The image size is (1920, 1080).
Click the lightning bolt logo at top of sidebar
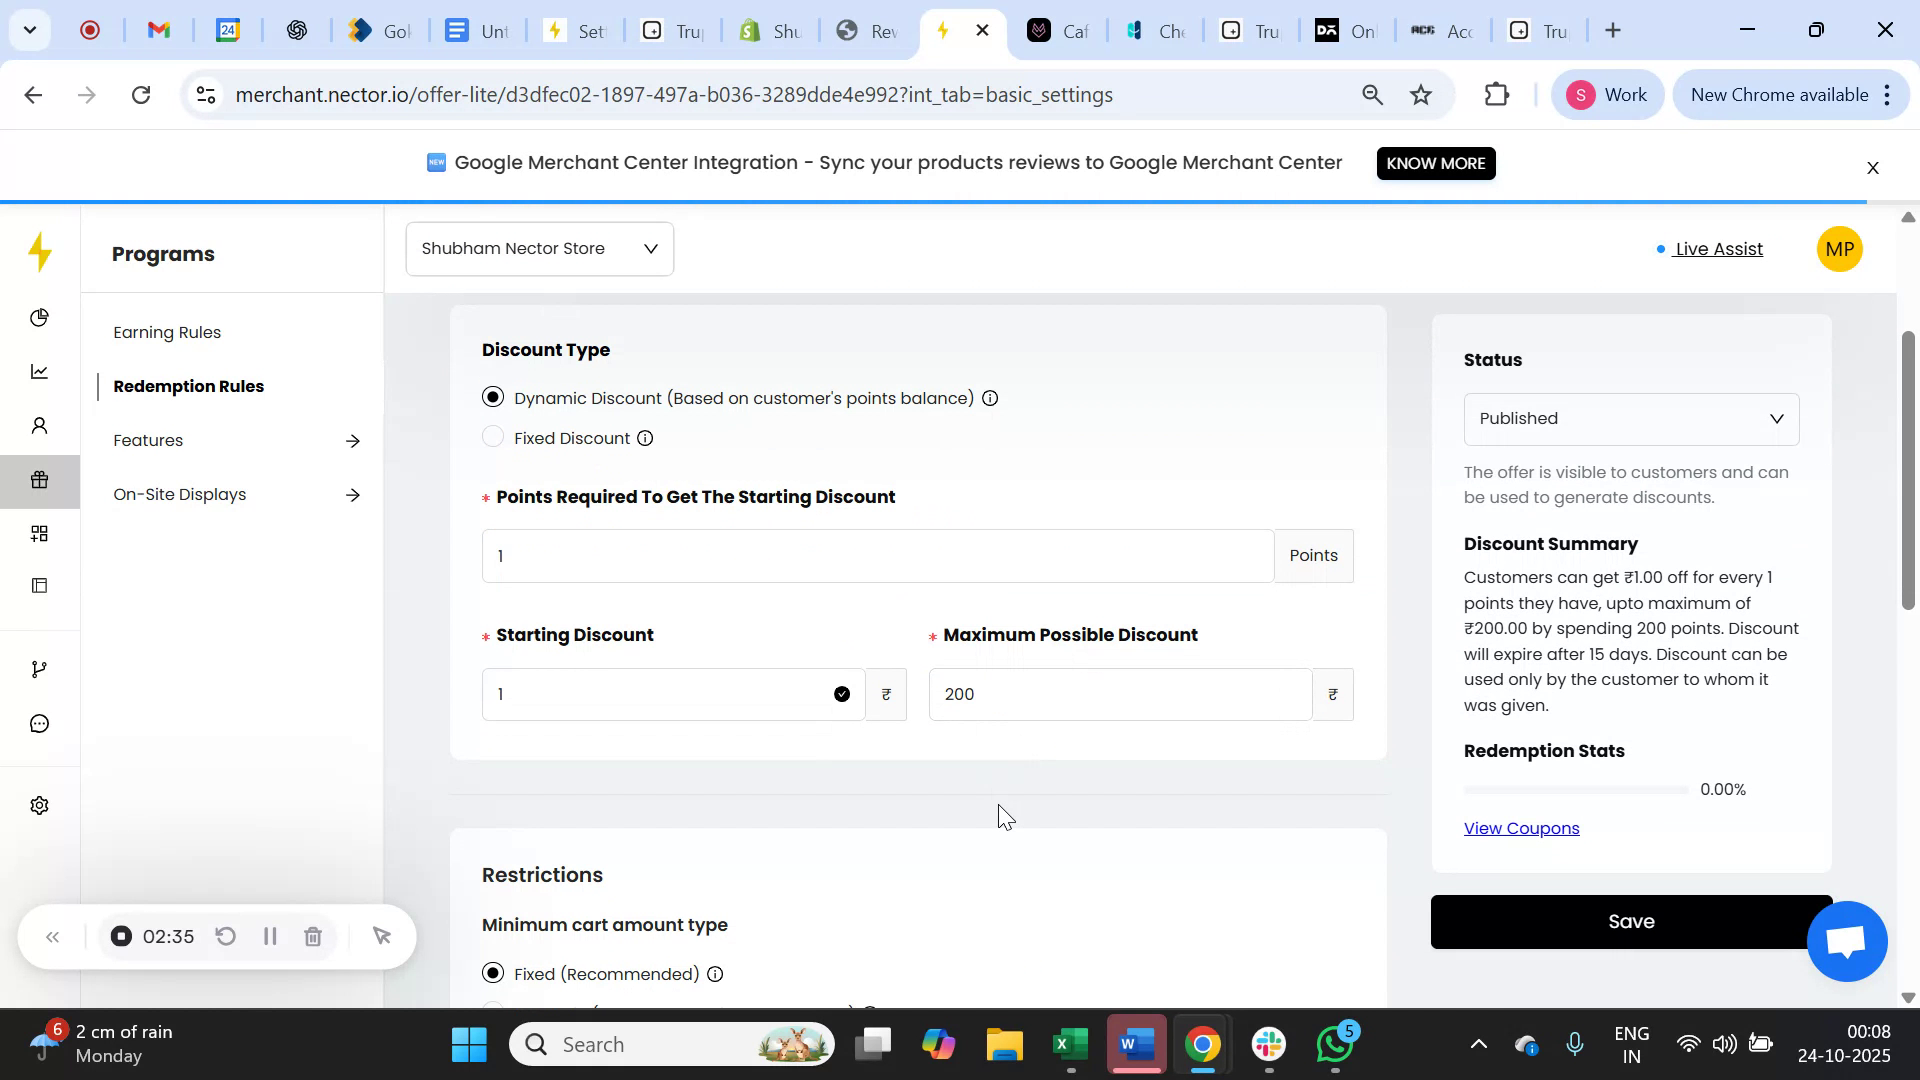[x=40, y=253]
